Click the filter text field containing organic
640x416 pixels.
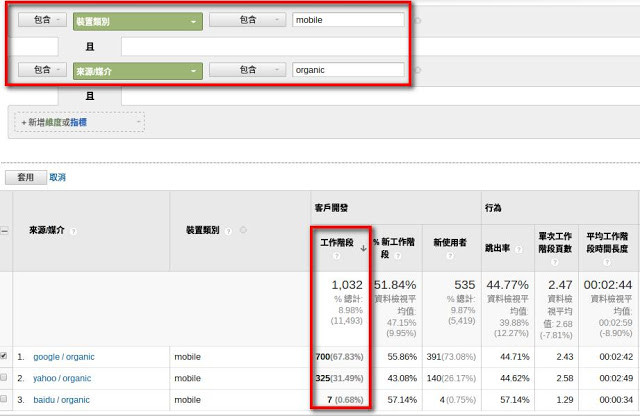(x=347, y=71)
